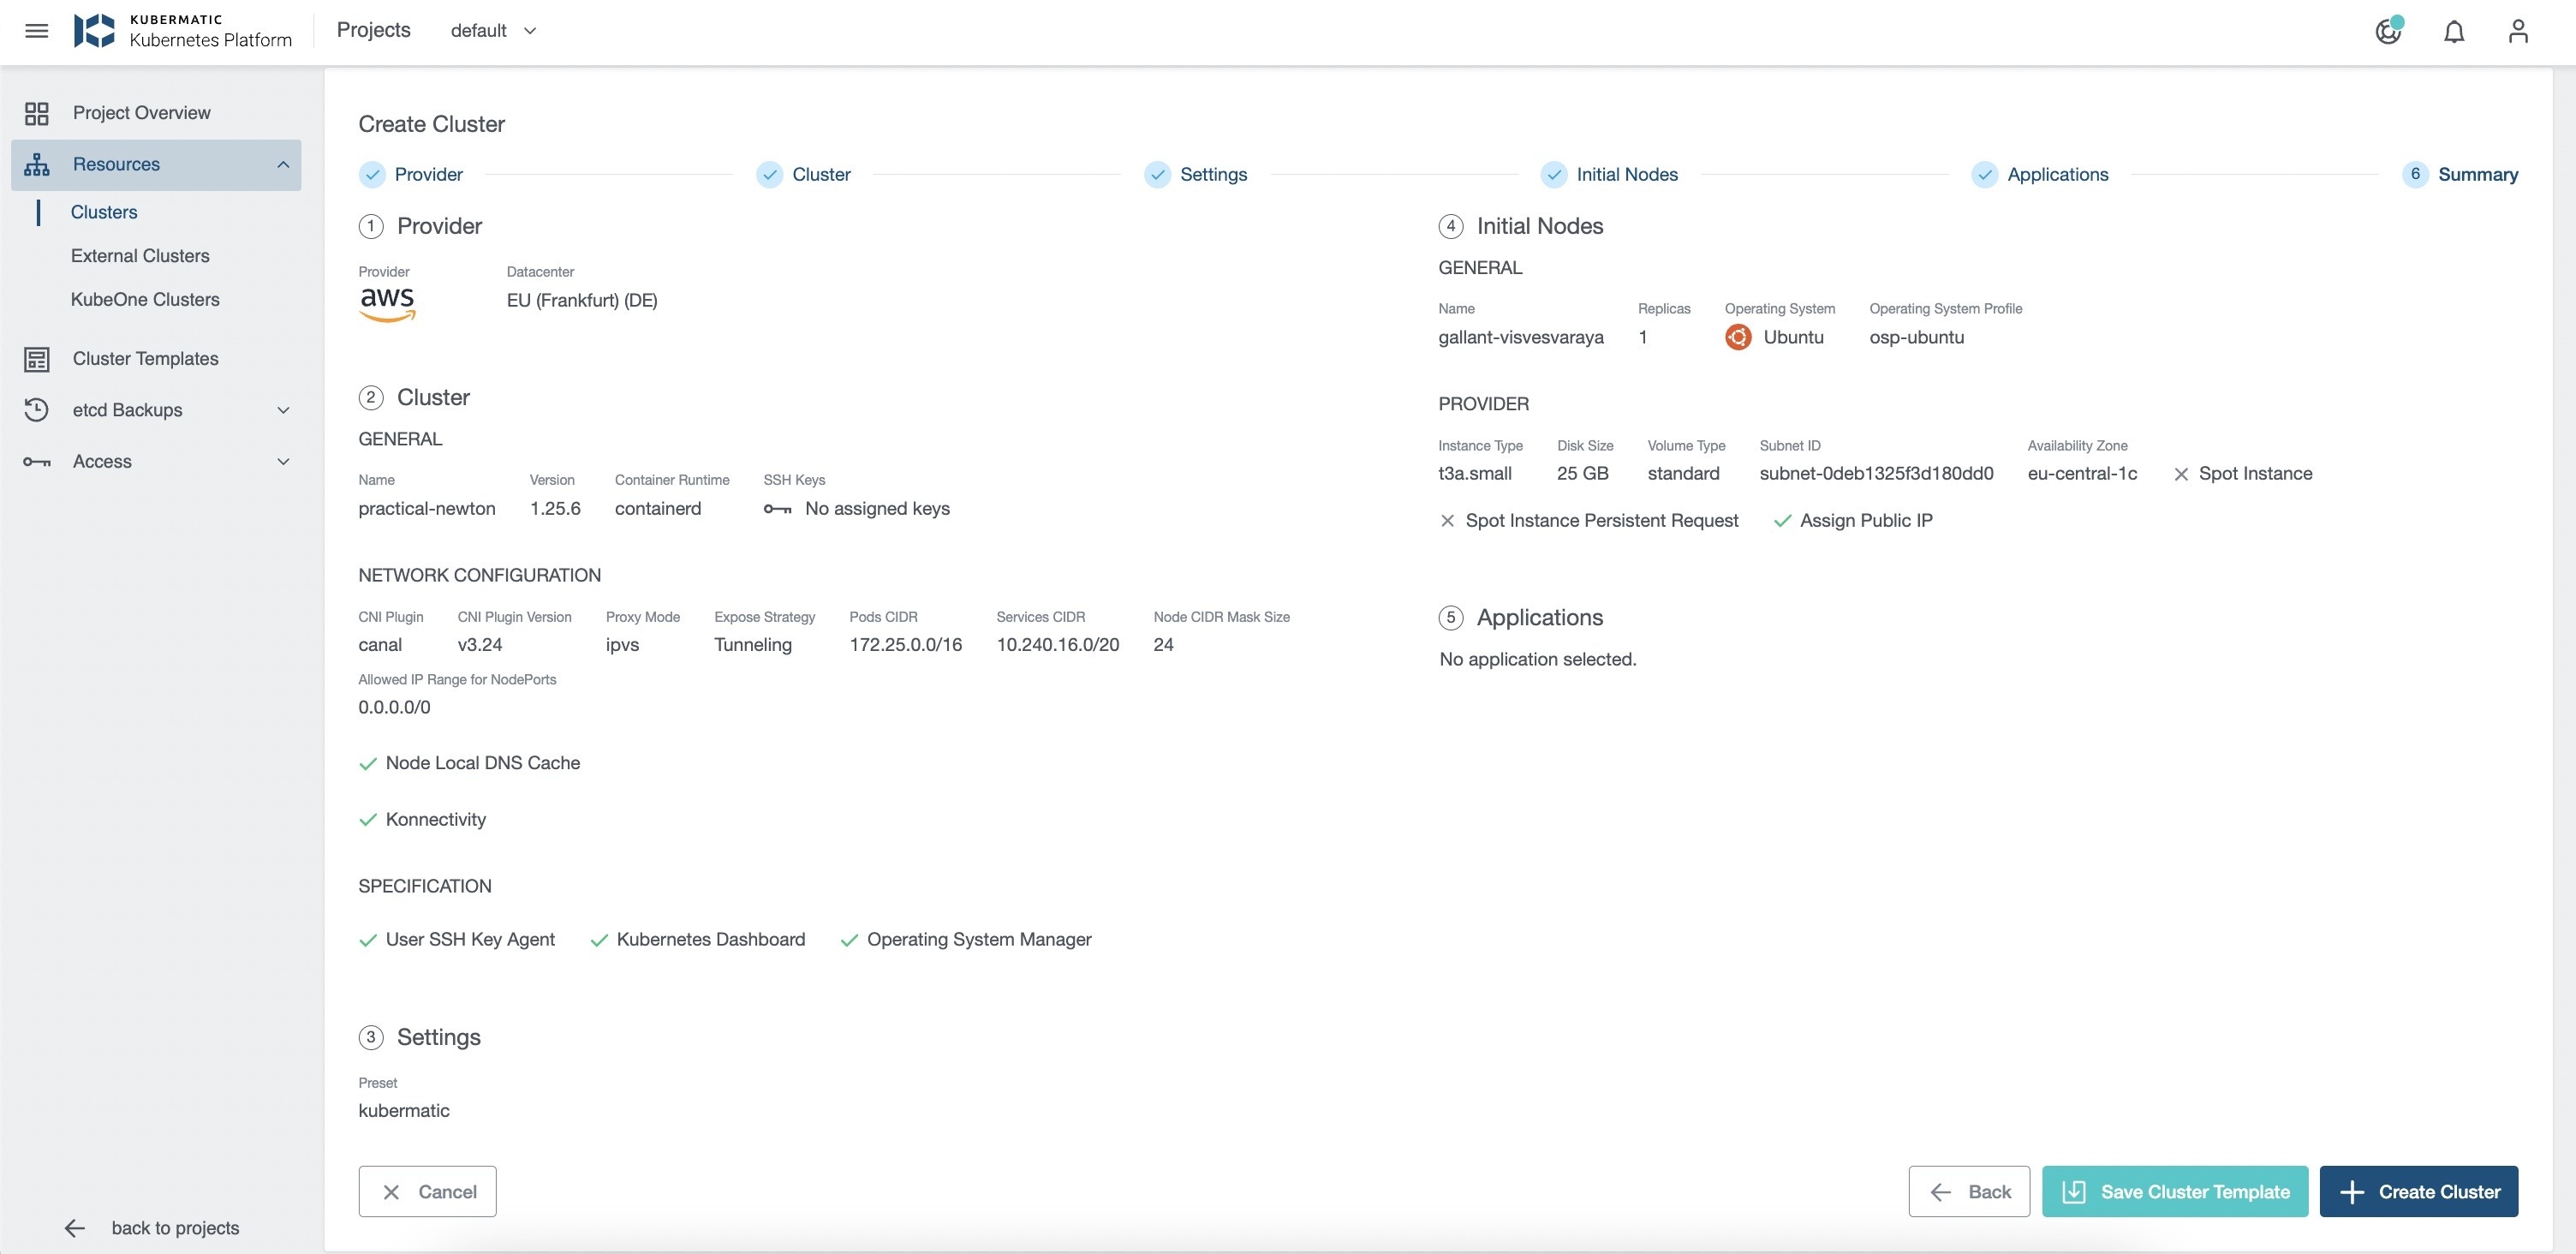Click the Node Local DNS Cache checkmark
Viewport: 2576px width, 1254px height.
(x=368, y=762)
